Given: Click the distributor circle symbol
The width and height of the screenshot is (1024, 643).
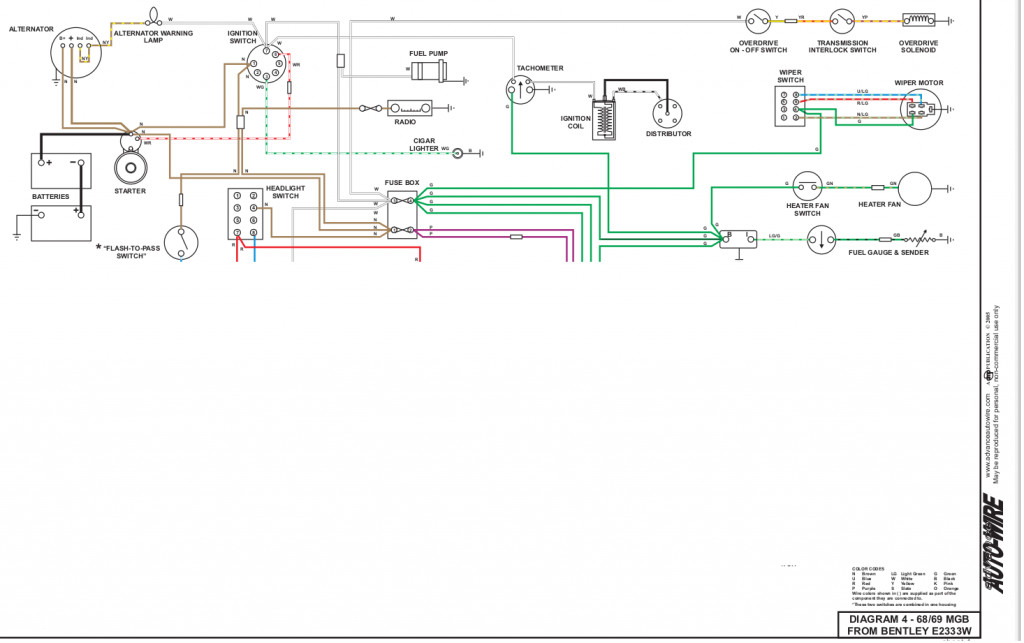Looking at the screenshot, I should coord(667,112).
